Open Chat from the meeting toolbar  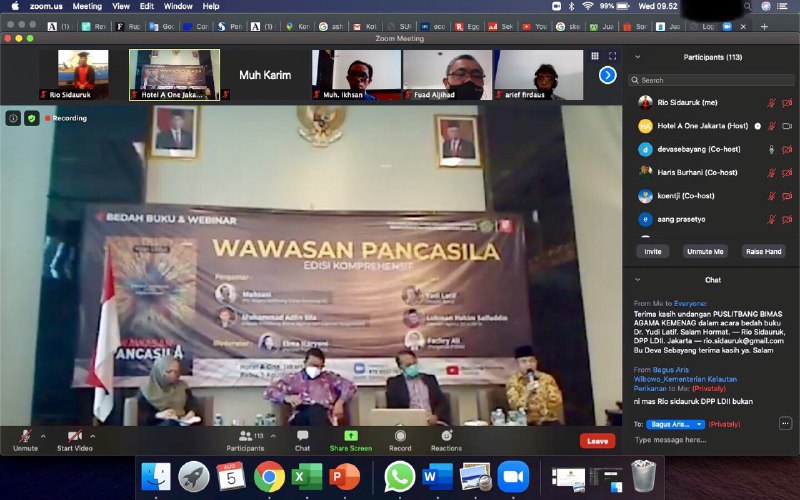(x=302, y=436)
